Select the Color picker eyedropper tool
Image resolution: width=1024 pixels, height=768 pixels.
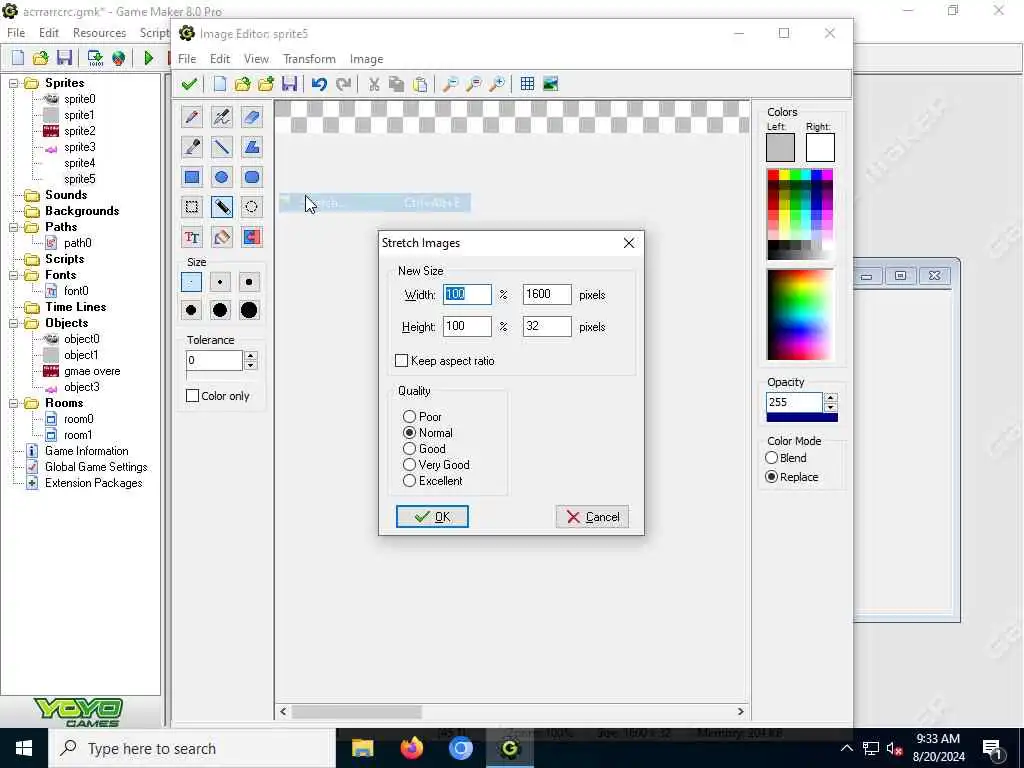click(x=192, y=147)
